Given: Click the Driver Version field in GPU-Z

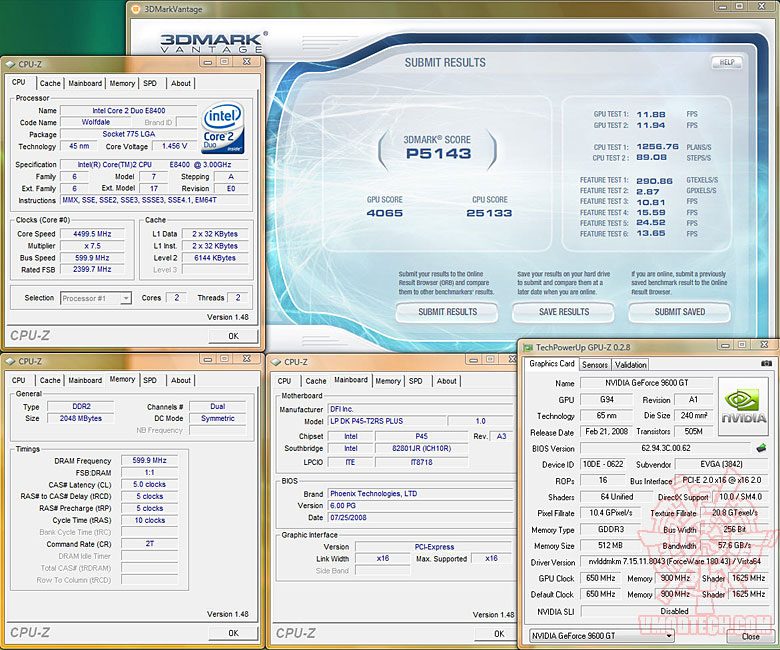Looking at the screenshot, I should tap(674, 561).
